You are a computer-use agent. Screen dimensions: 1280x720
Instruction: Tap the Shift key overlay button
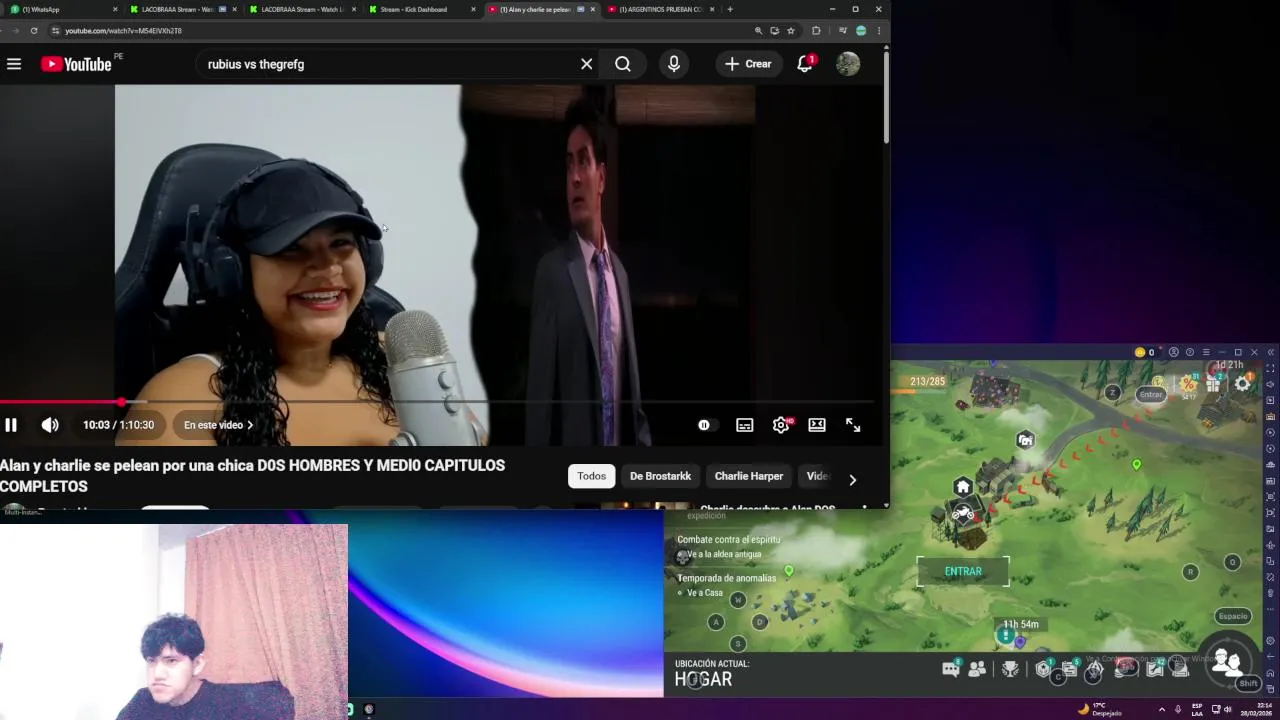(x=1248, y=684)
